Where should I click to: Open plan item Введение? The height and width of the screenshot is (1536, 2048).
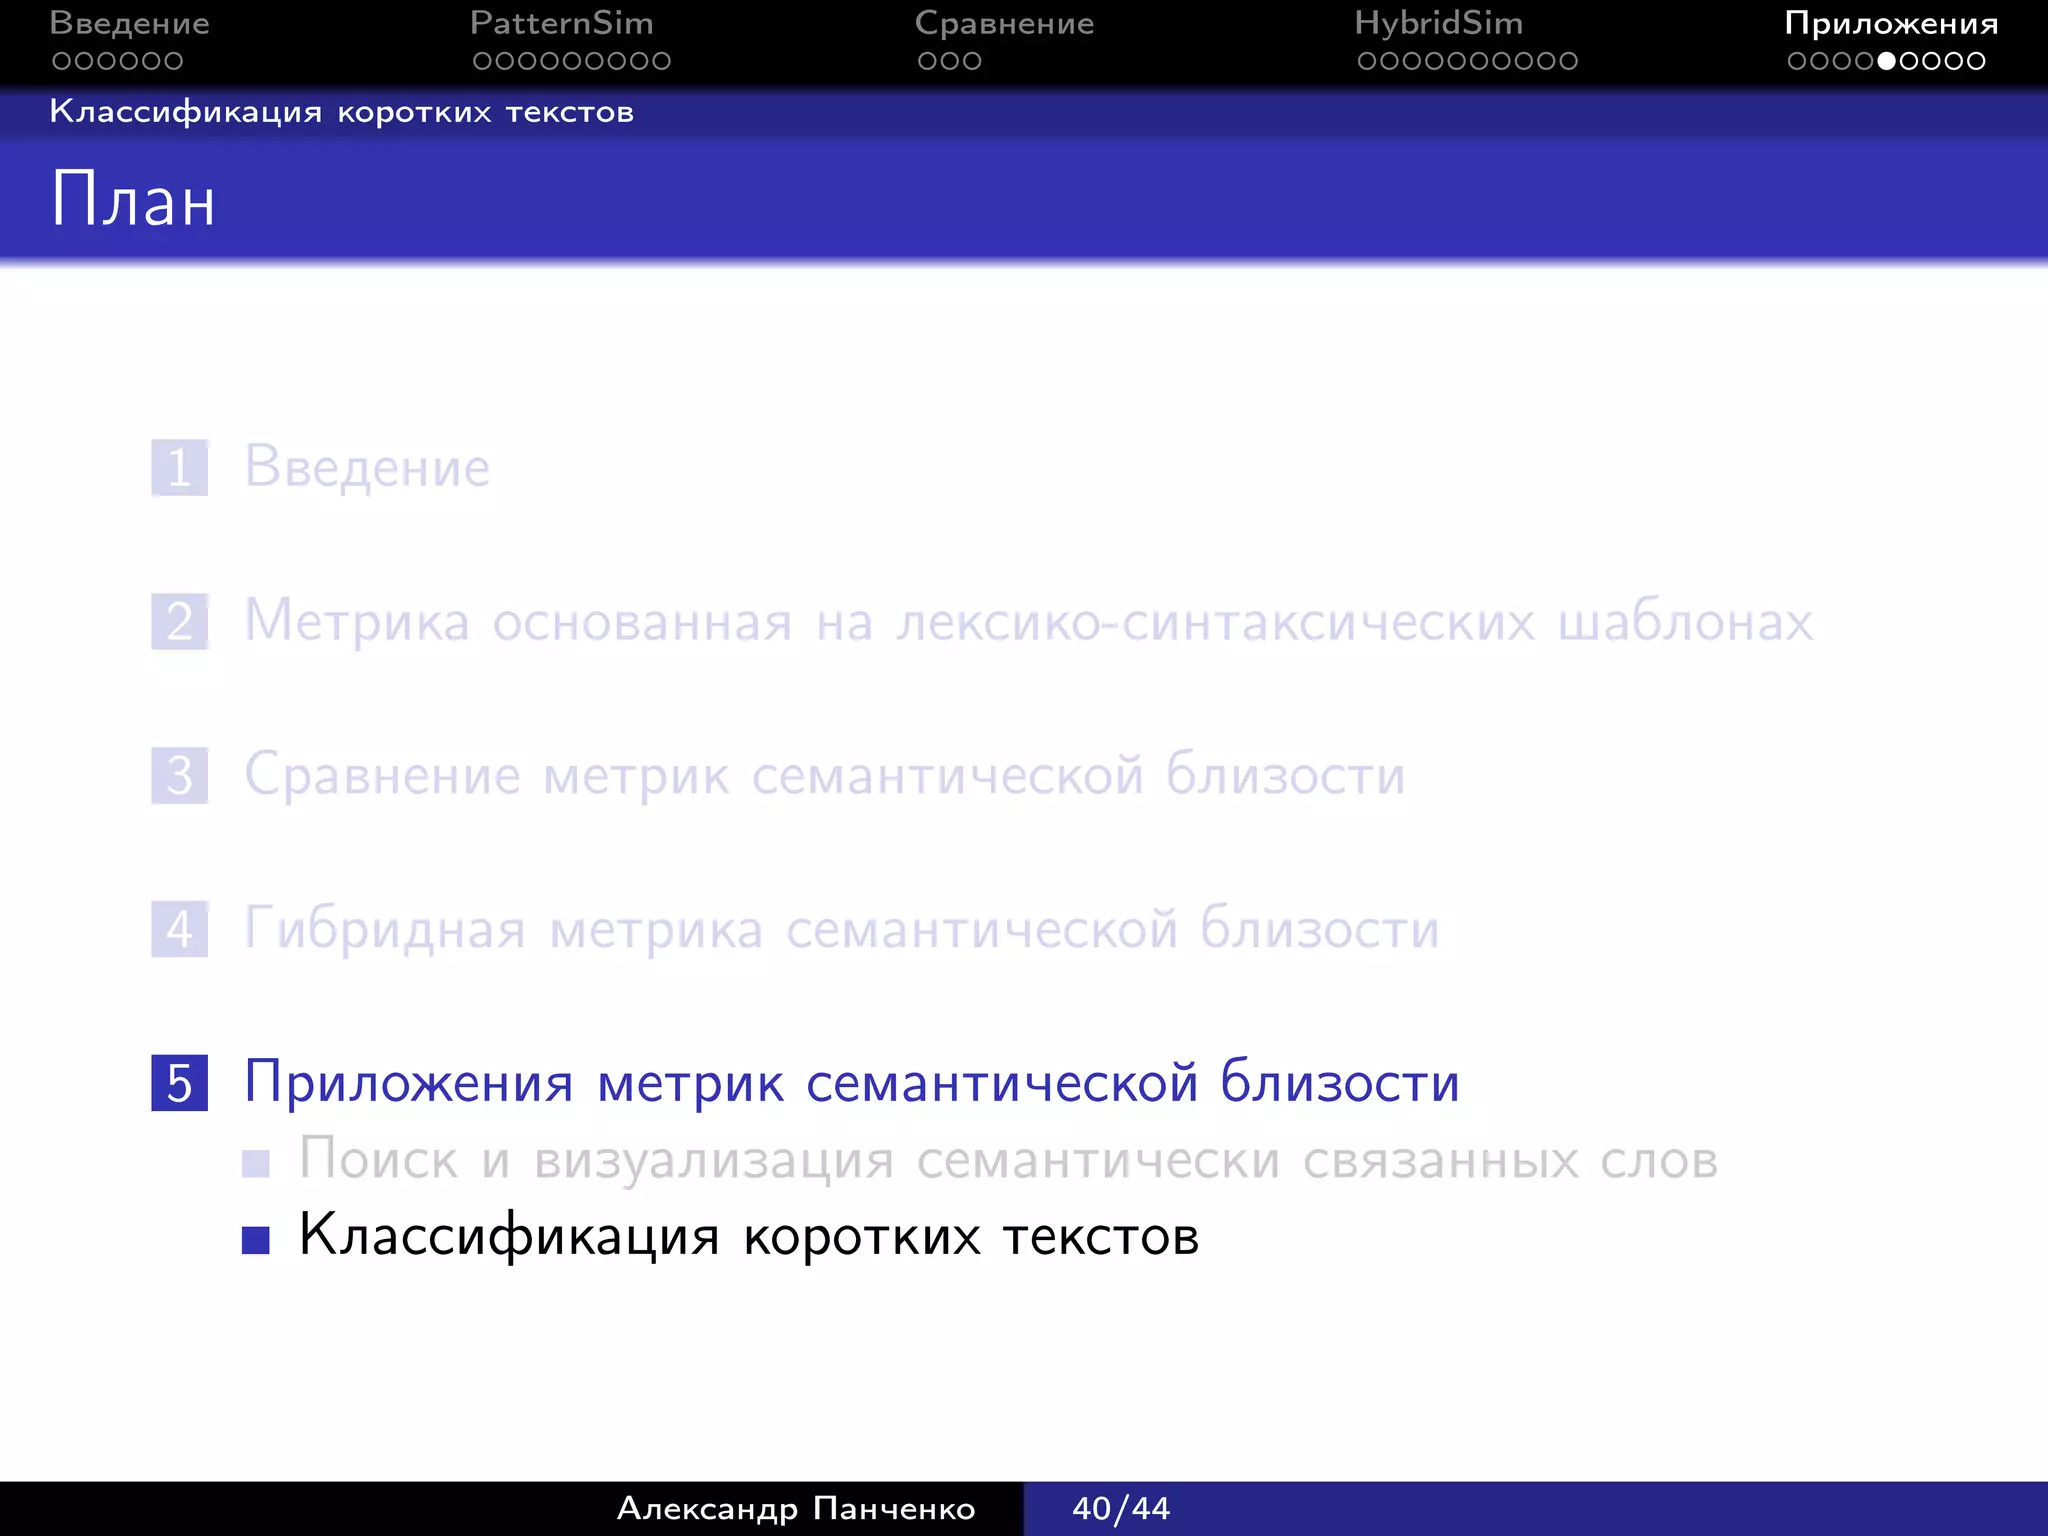click(367, 468)
